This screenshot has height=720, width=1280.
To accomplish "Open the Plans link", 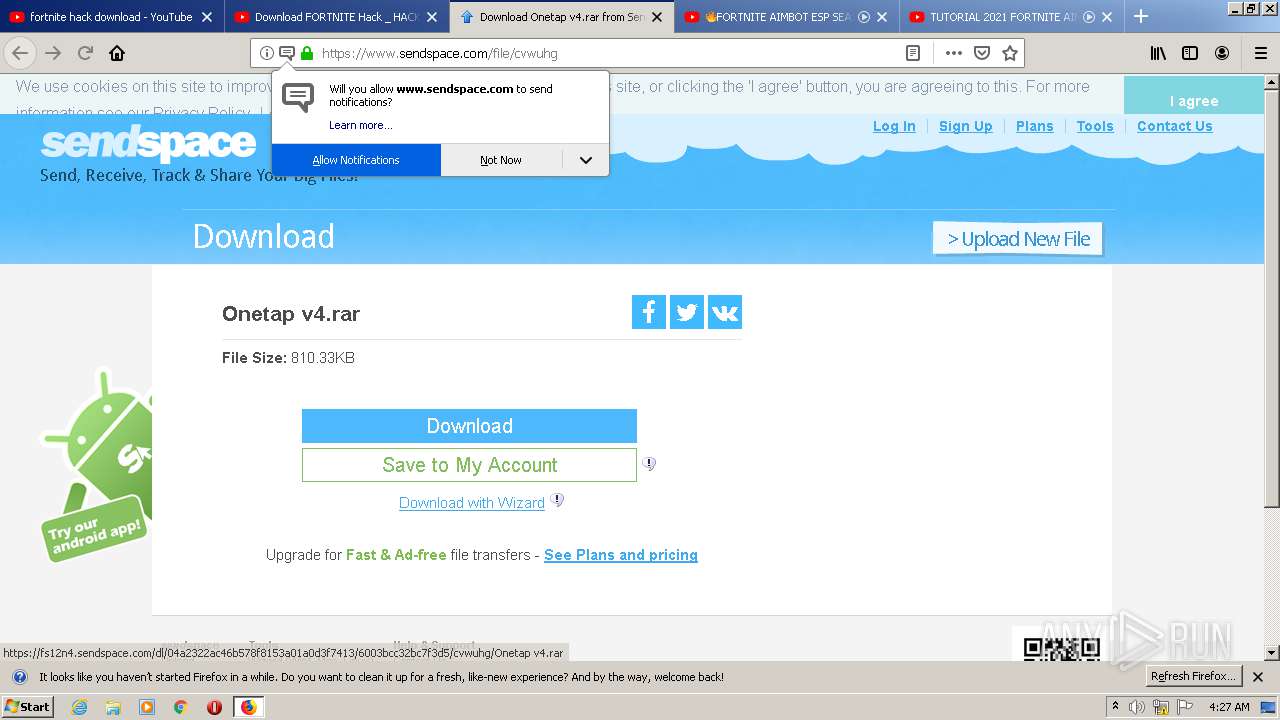I will point(1035,126).
